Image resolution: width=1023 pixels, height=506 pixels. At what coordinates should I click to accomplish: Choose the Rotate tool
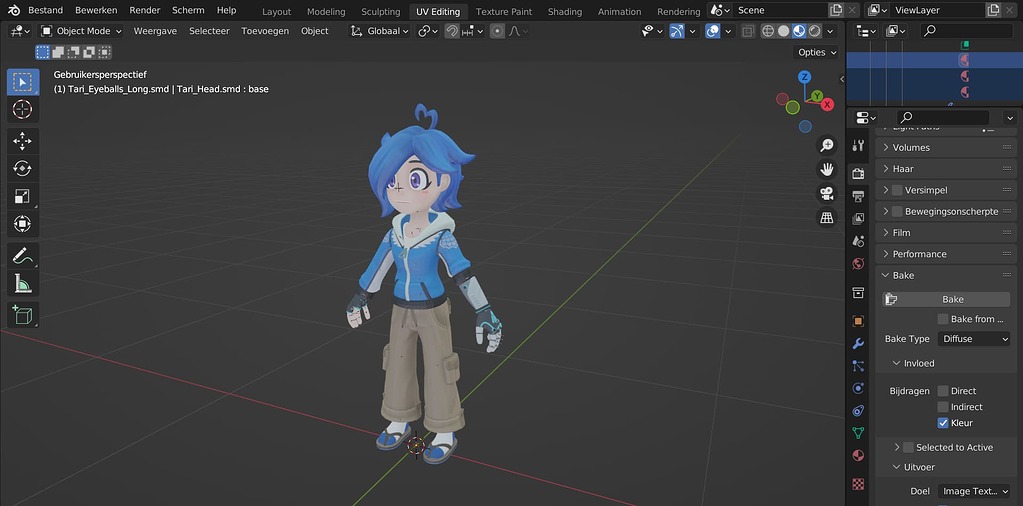22,168
